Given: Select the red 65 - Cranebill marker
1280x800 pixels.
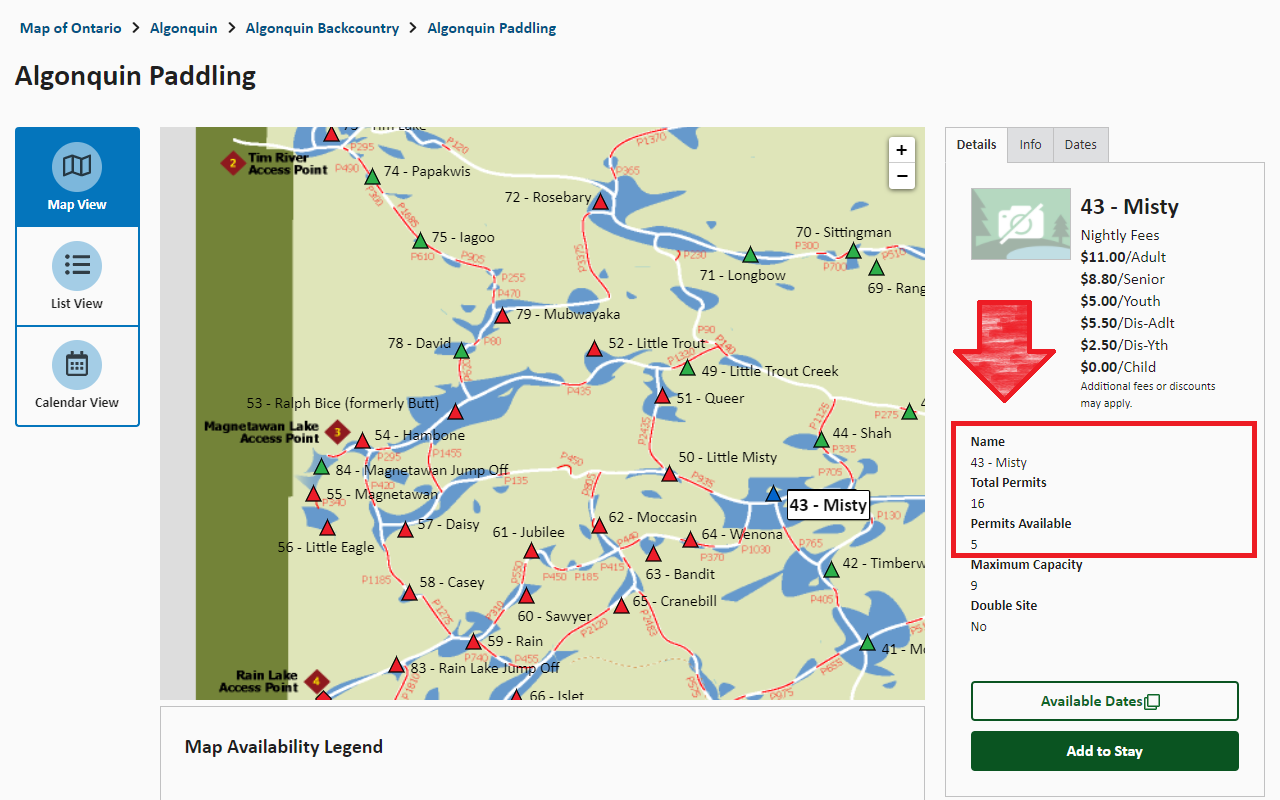Looking at the screenshot, I should tap(621, 605).
